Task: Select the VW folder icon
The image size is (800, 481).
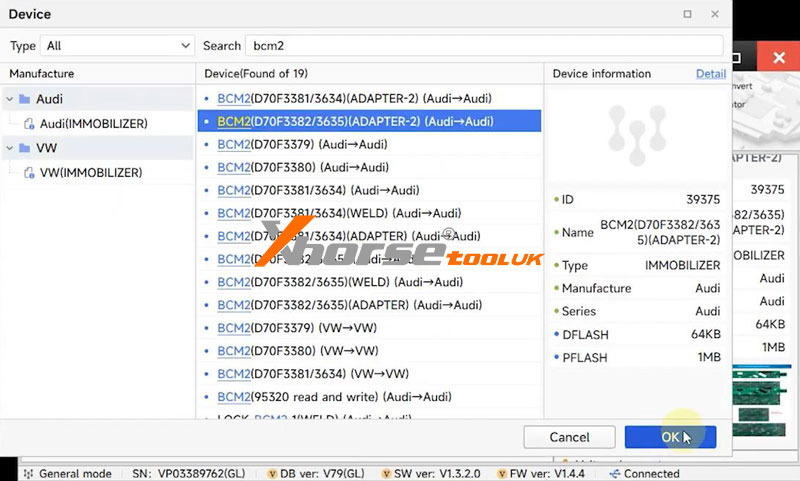Action: [x=24, y=148]
